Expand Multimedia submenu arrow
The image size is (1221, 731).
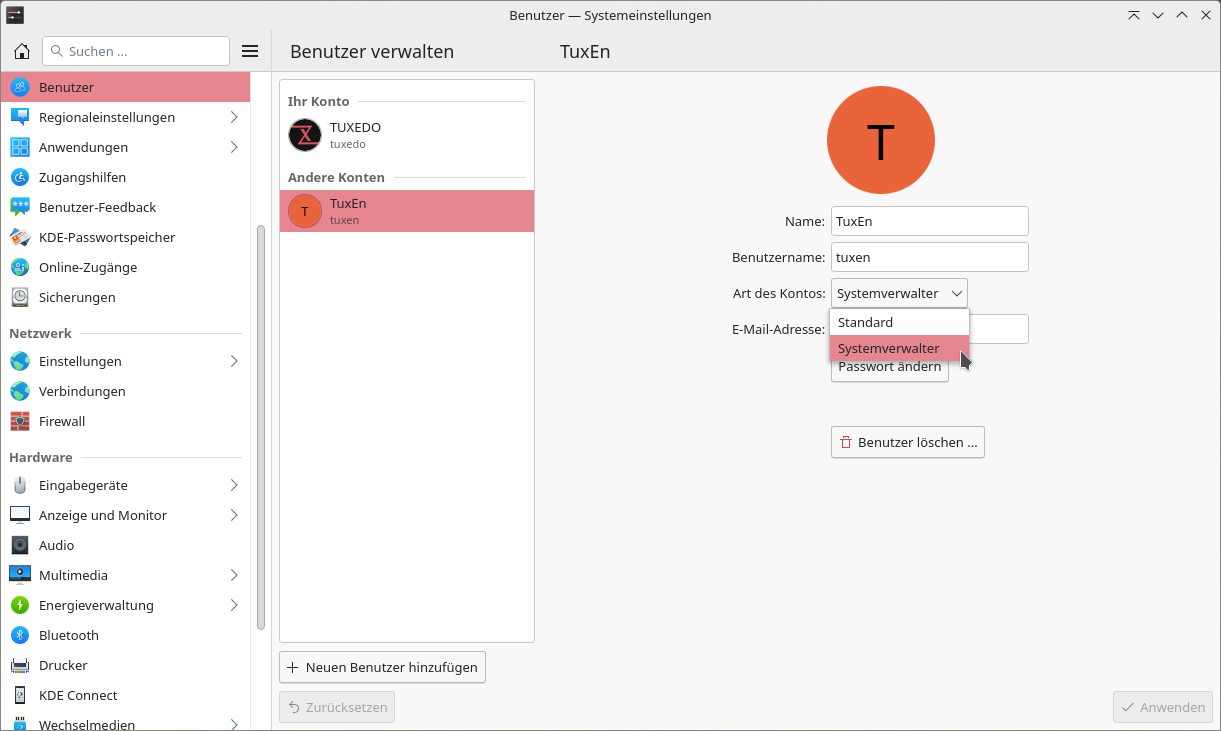pyautogui.click(x=234, y=575)
